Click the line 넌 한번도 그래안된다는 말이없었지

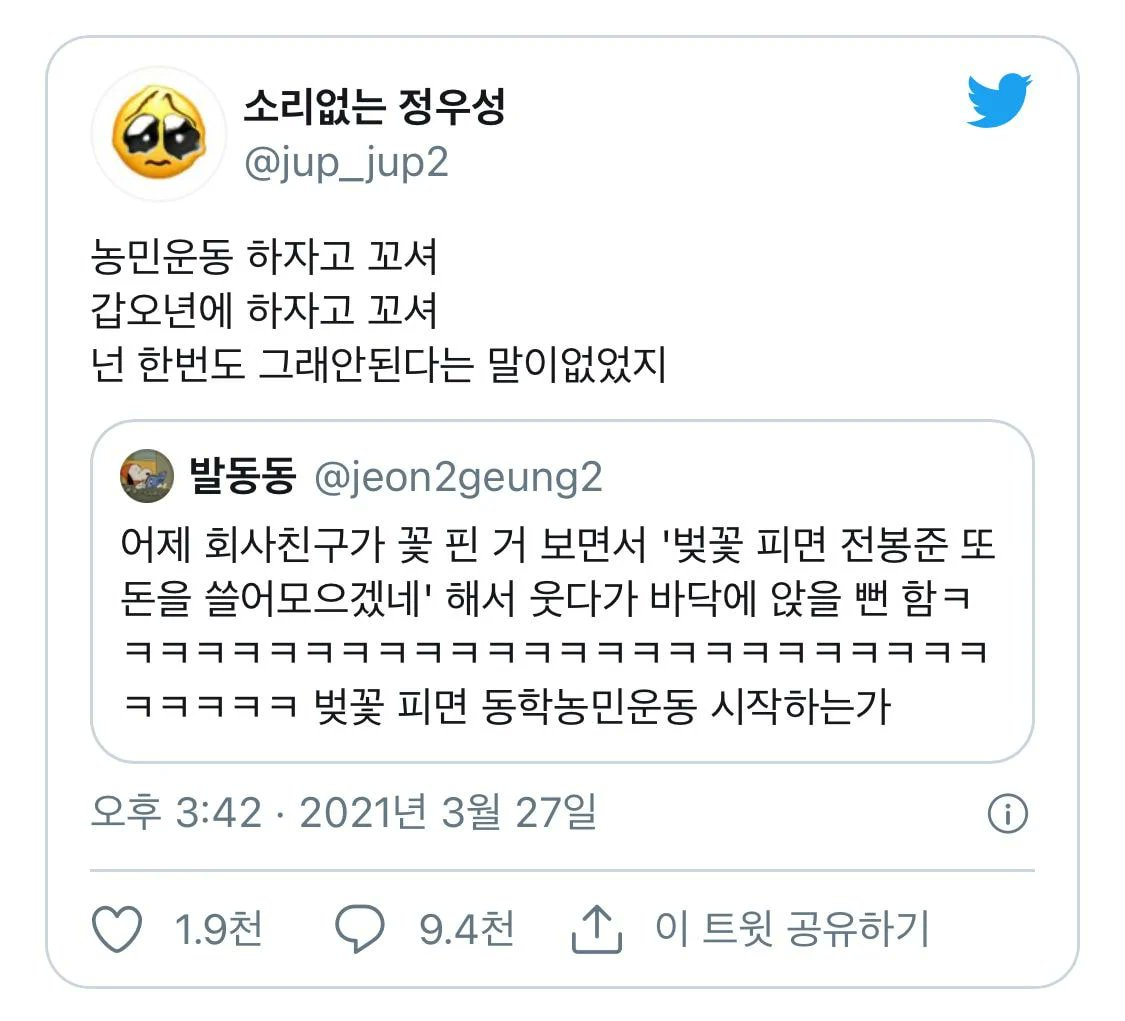tap(378, 364)
